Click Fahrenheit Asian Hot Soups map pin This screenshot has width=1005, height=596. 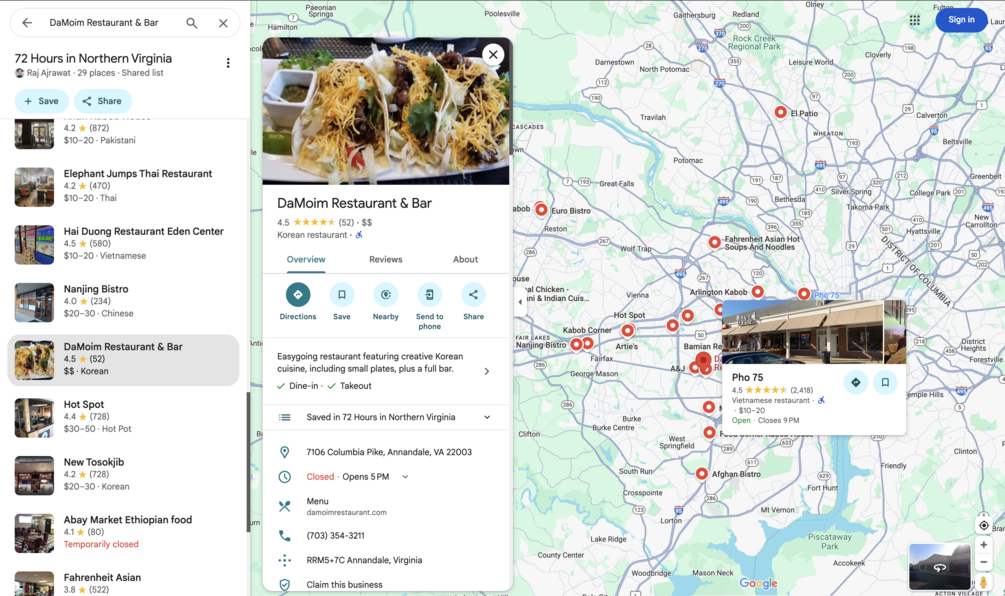click(x=714, y=242)
